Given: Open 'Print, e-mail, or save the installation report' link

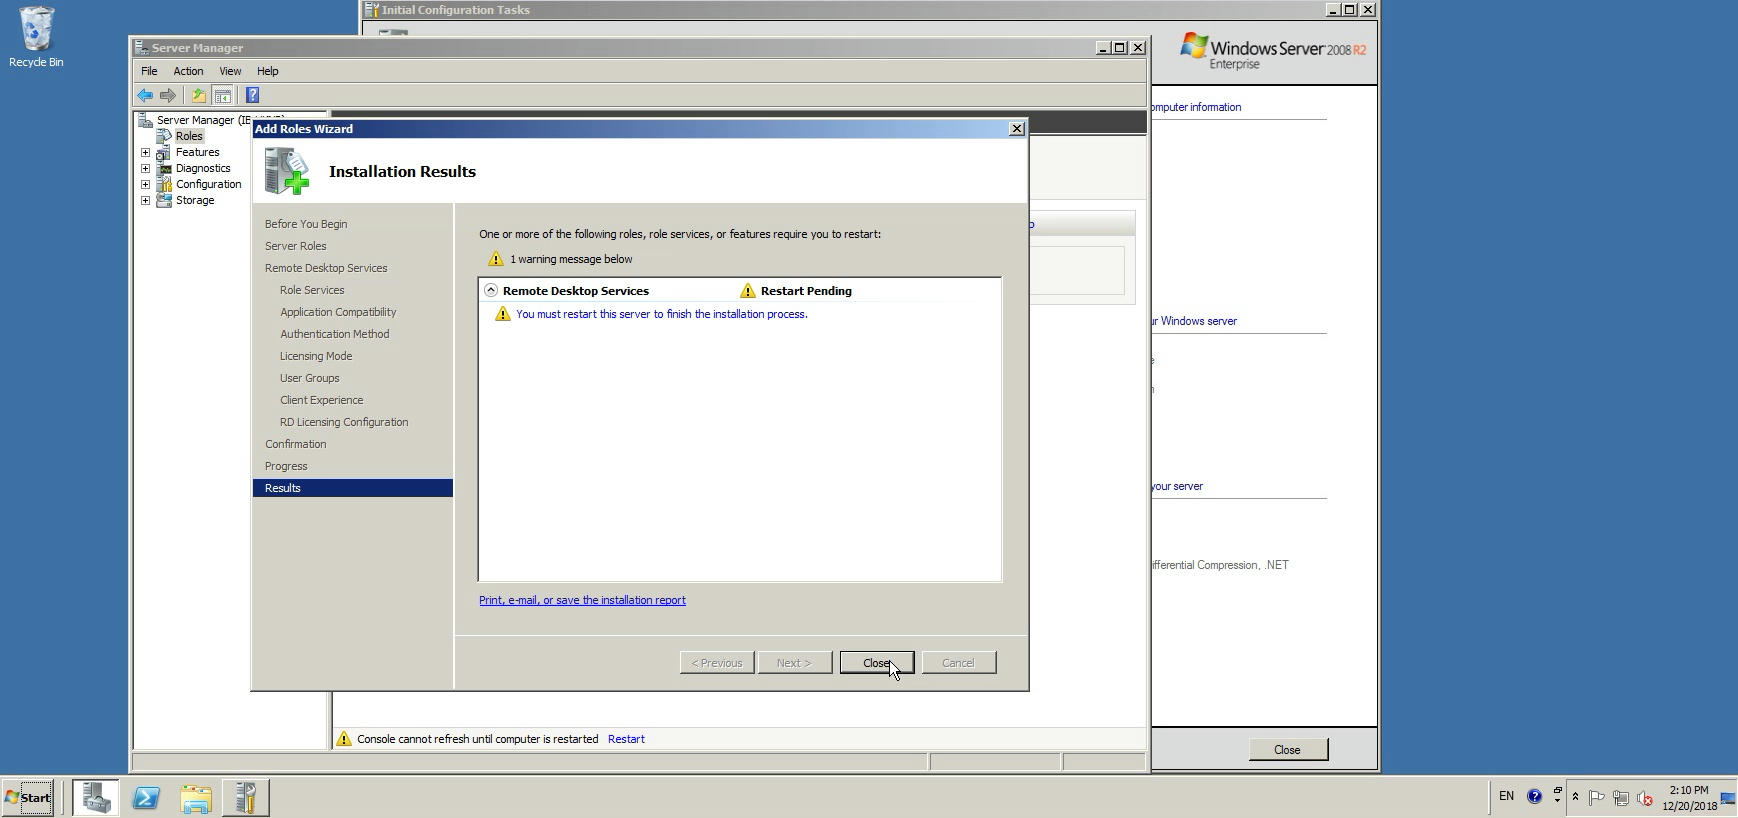Looking at the screenshot, I should 582,600.
